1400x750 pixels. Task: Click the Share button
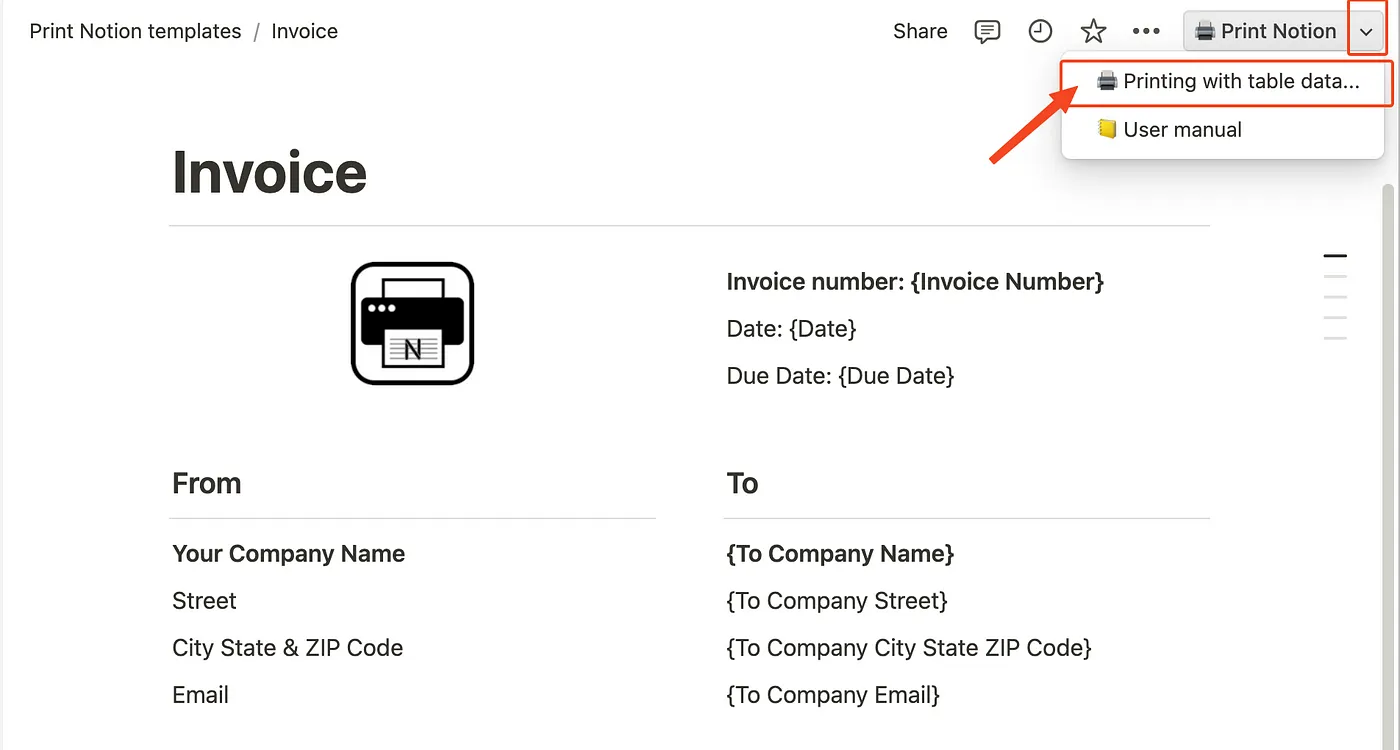919,31
